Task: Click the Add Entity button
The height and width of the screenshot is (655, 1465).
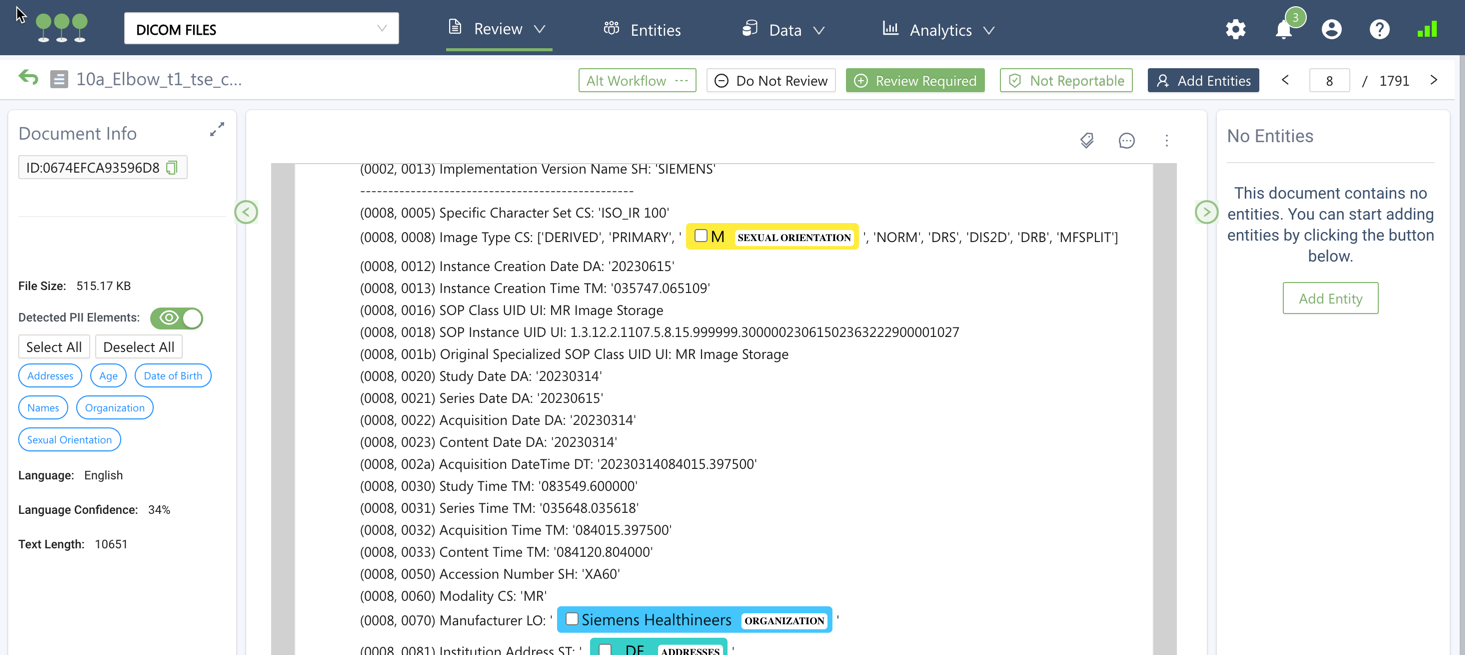Action: coord(1330,298)
